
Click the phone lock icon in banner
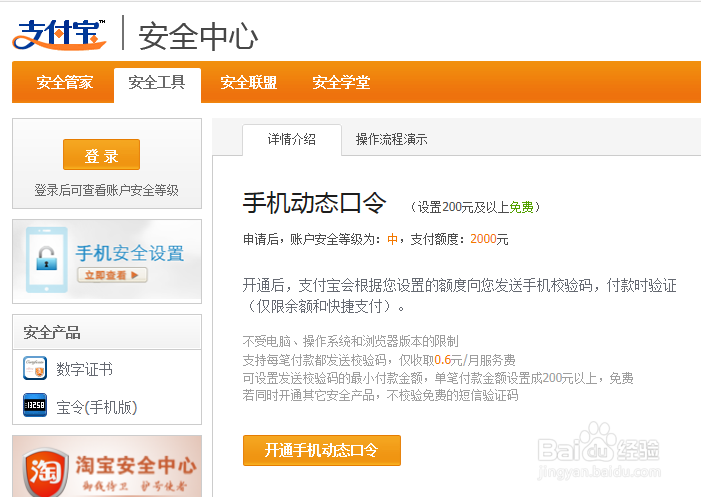(x=46, y=260)
